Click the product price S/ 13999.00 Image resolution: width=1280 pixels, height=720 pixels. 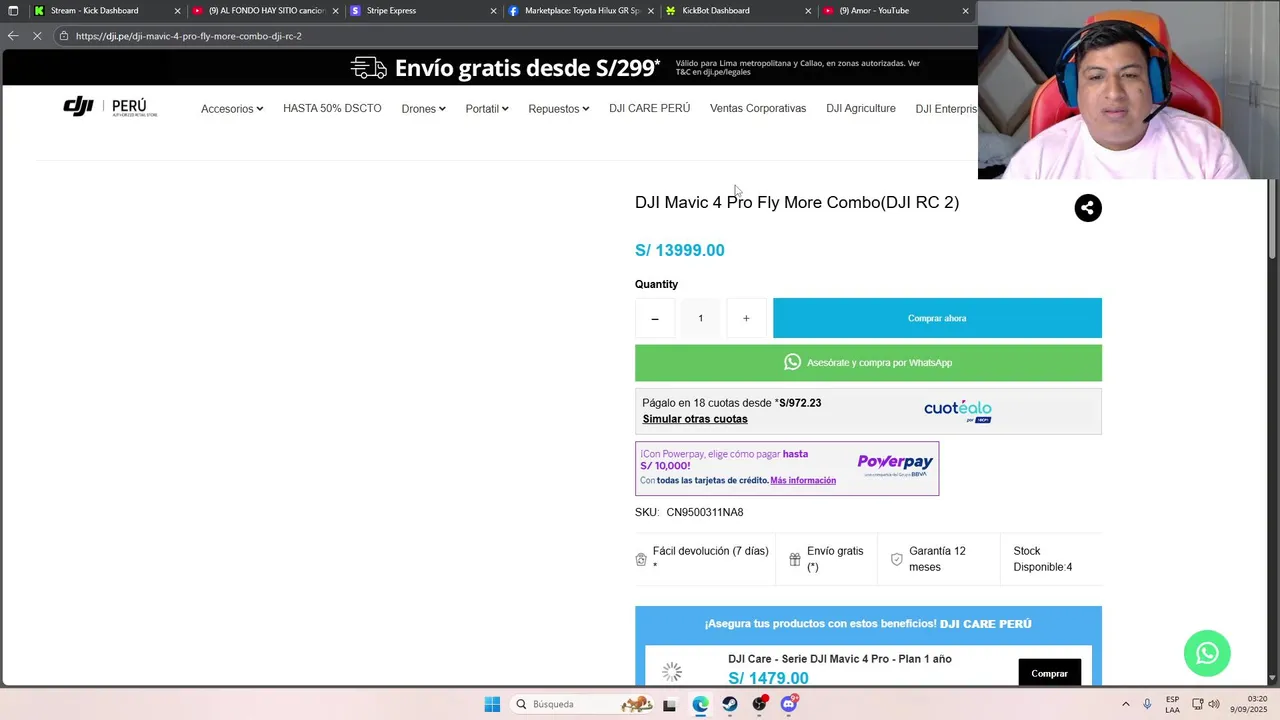pyautogui.click(x=680, y=250)
